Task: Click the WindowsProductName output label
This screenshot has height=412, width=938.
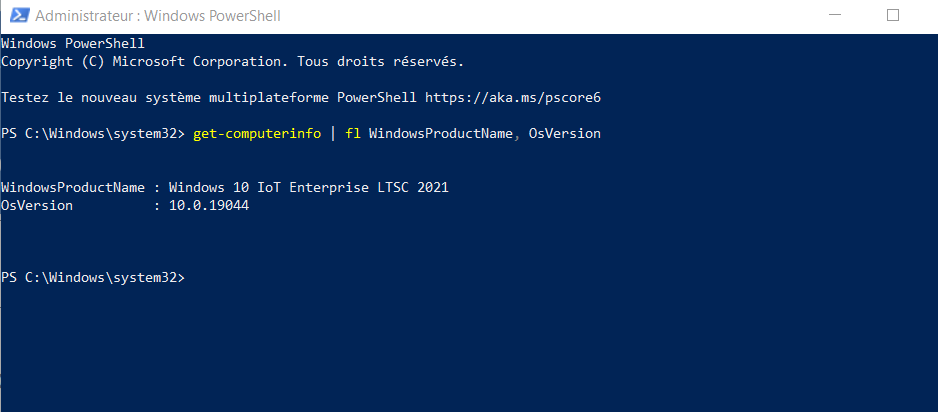Action: [72, 188]
